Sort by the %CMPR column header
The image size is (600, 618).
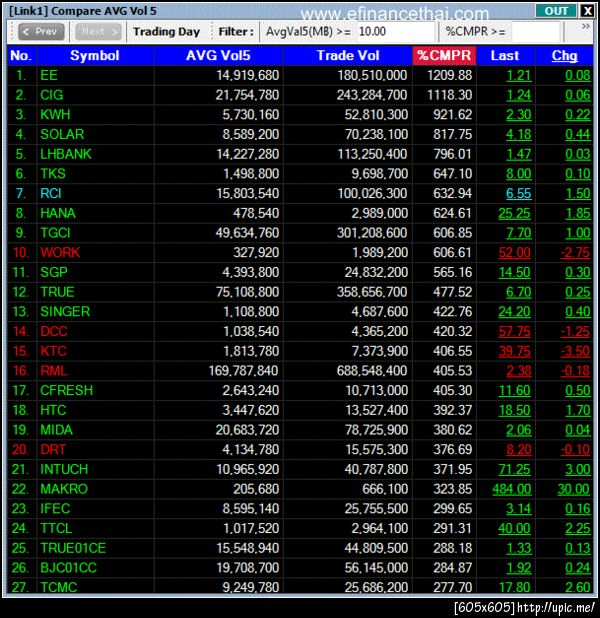pos(444,56)
